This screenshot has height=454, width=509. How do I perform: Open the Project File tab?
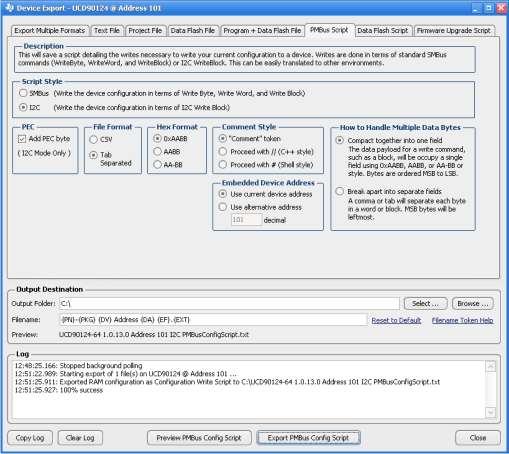pyautogui.click(x=145, y=31)
